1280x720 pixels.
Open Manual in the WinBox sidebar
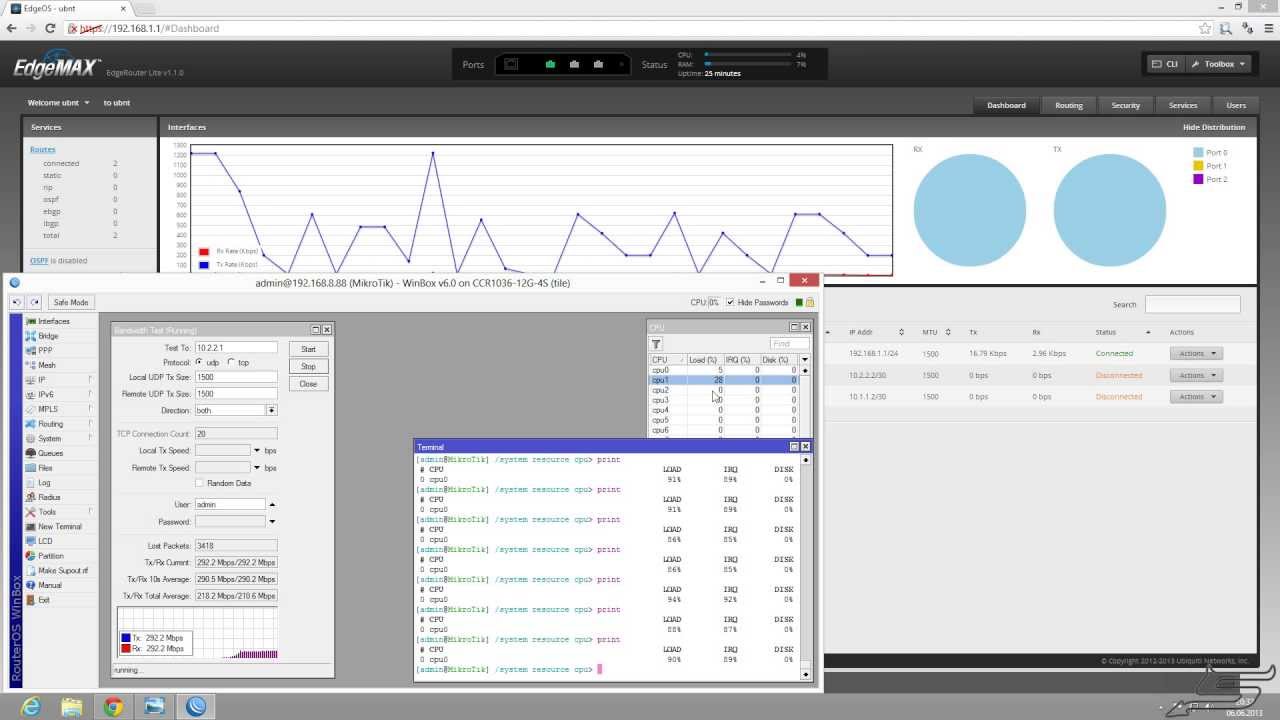tap(49, 585)
